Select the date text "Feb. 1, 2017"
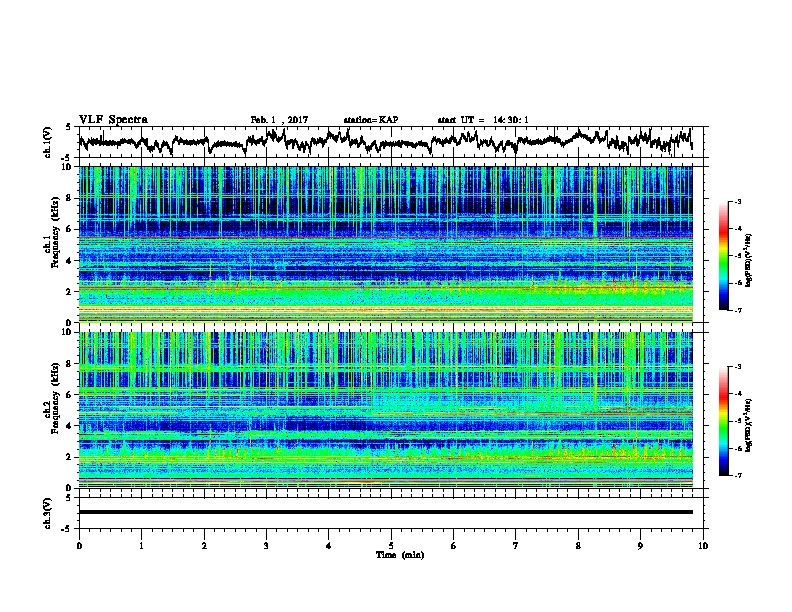 pyautogui.click(x=279, y=120)
